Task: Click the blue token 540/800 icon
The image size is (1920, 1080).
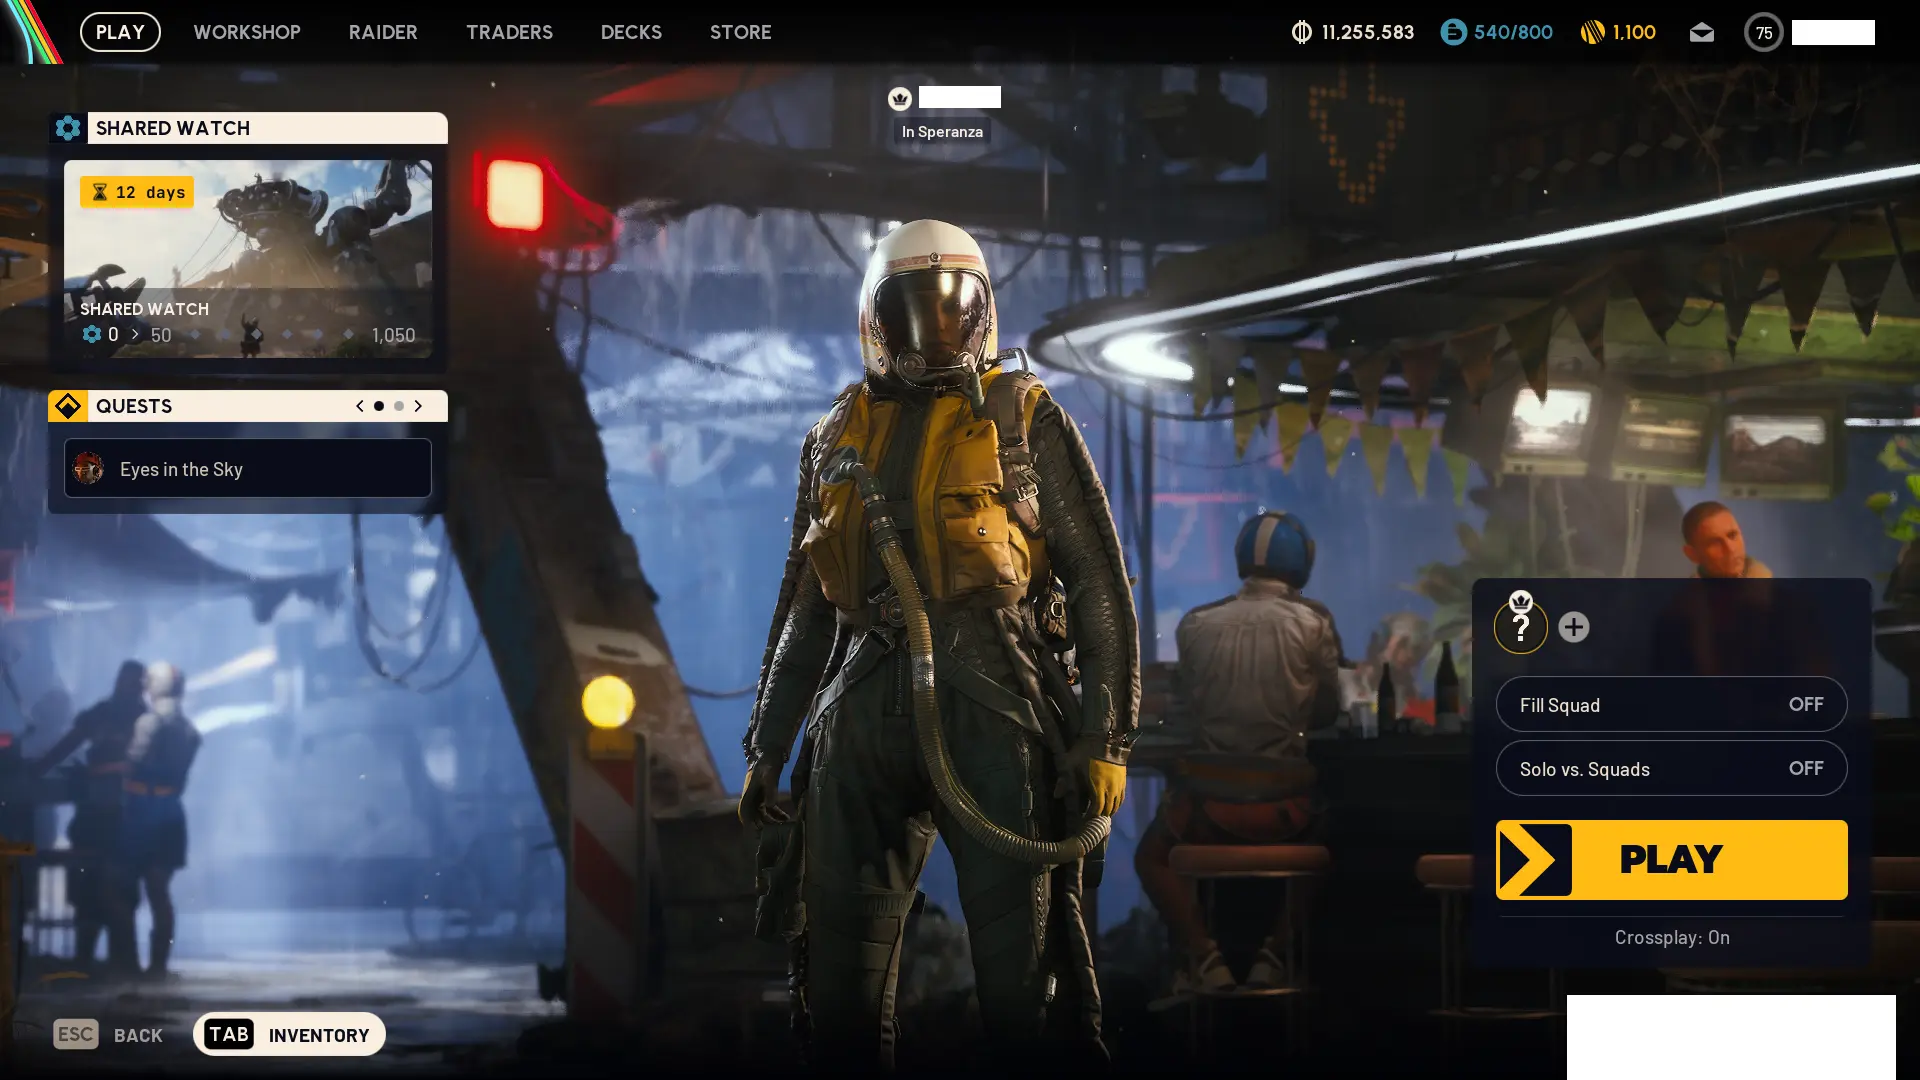Action: click(x=1453, y=32)
